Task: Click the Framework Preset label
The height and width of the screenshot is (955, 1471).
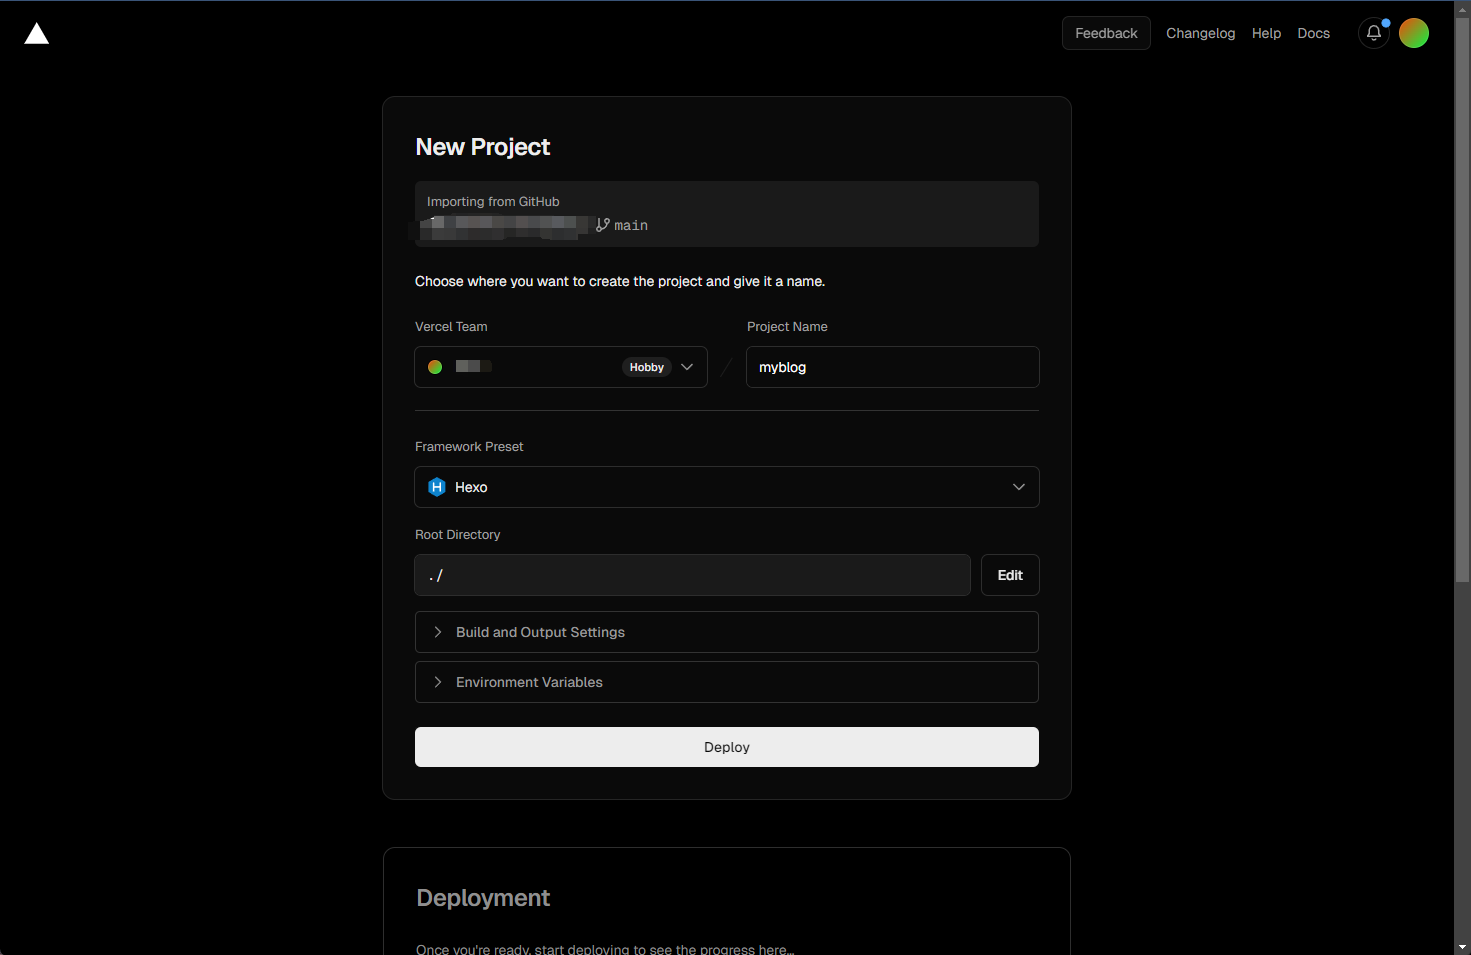Action: pyautogui.click(x=469, y=446)
